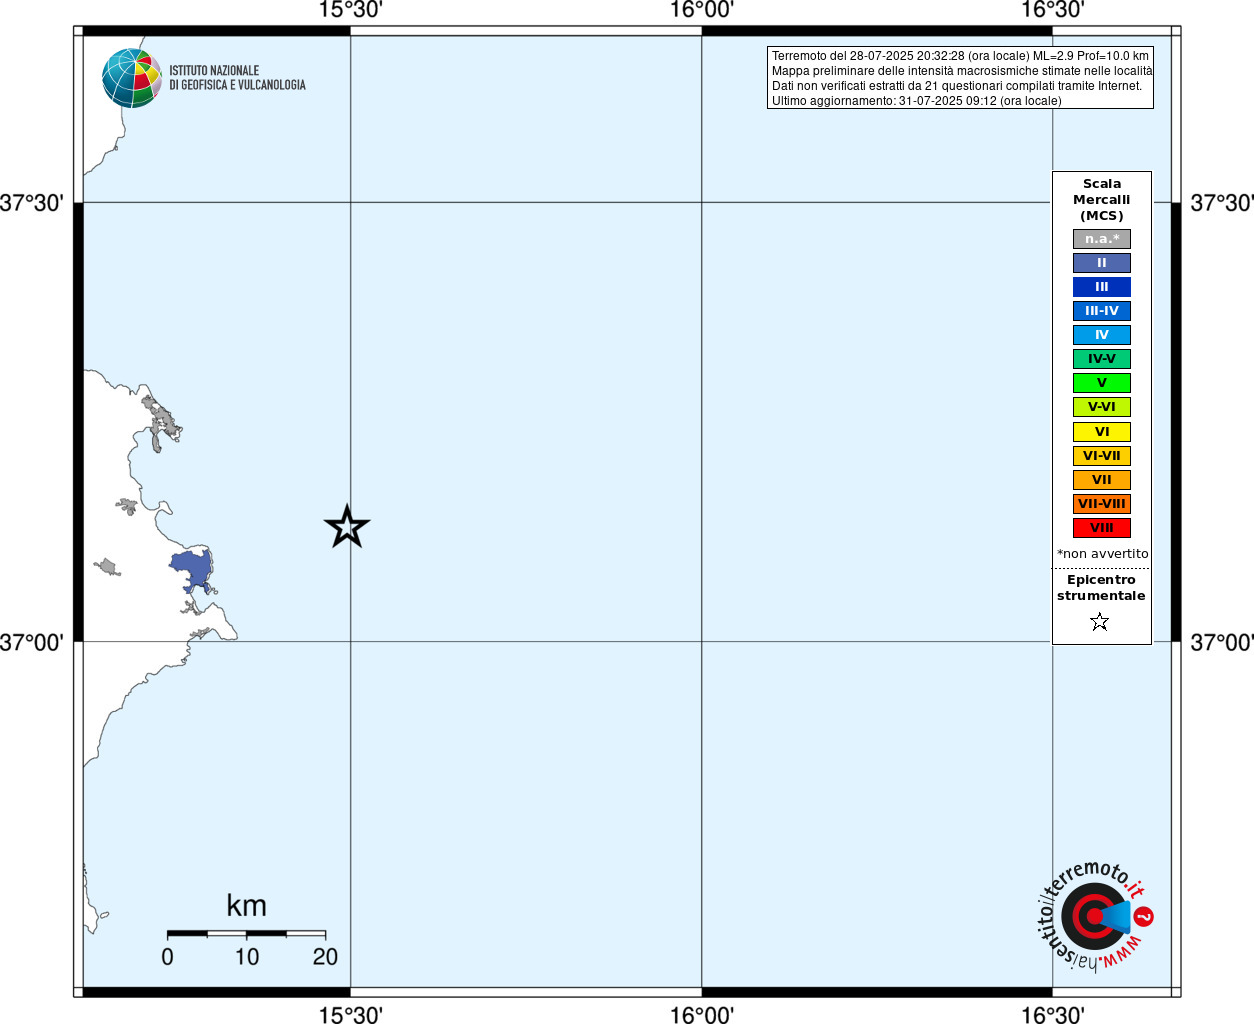Viewport: 1254px width, 1024px height.
Task: Click the bottom 16°00' longitude label
Action: coord(701,1014)
